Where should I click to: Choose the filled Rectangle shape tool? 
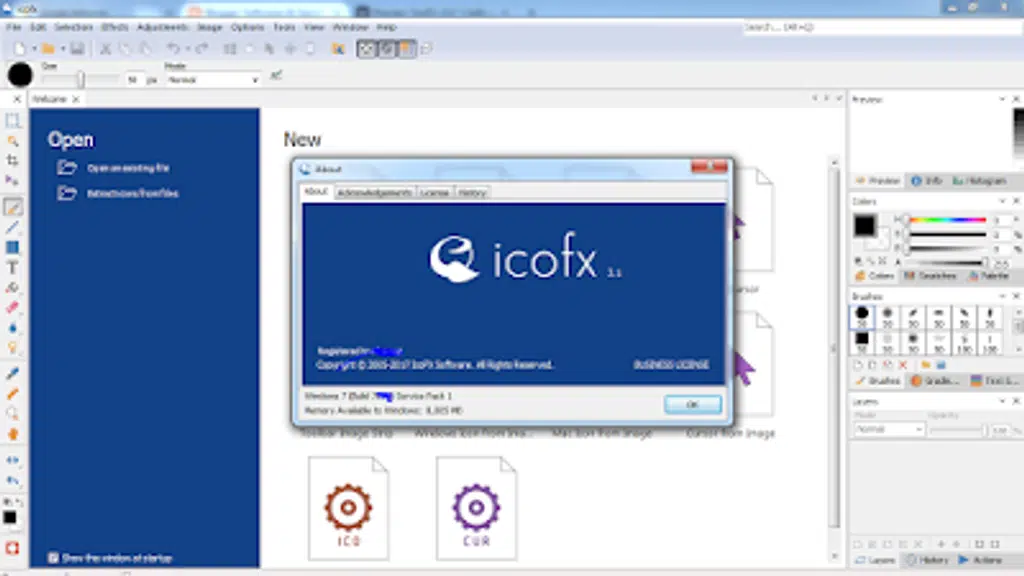(x=12, y=248)
